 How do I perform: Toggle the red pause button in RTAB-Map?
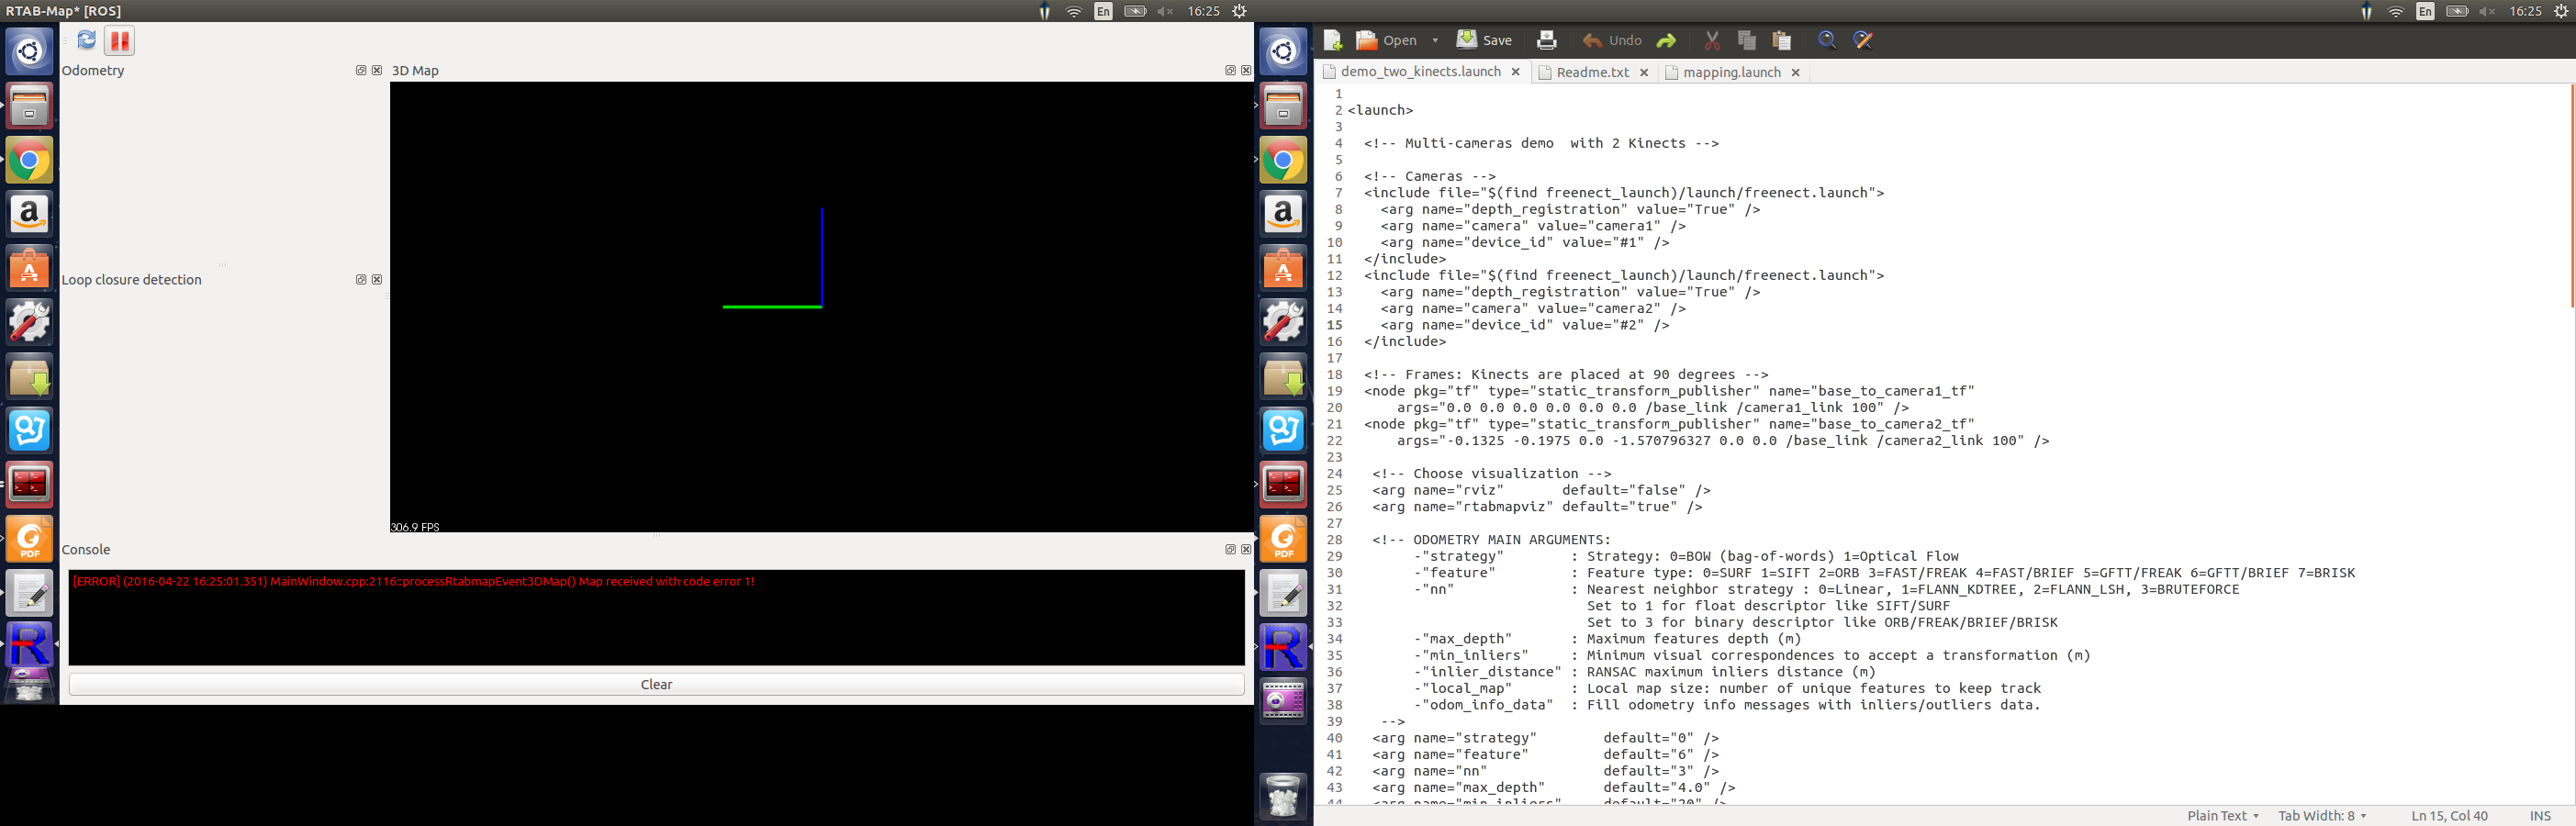pyautogui.click(x=120, y=41)
